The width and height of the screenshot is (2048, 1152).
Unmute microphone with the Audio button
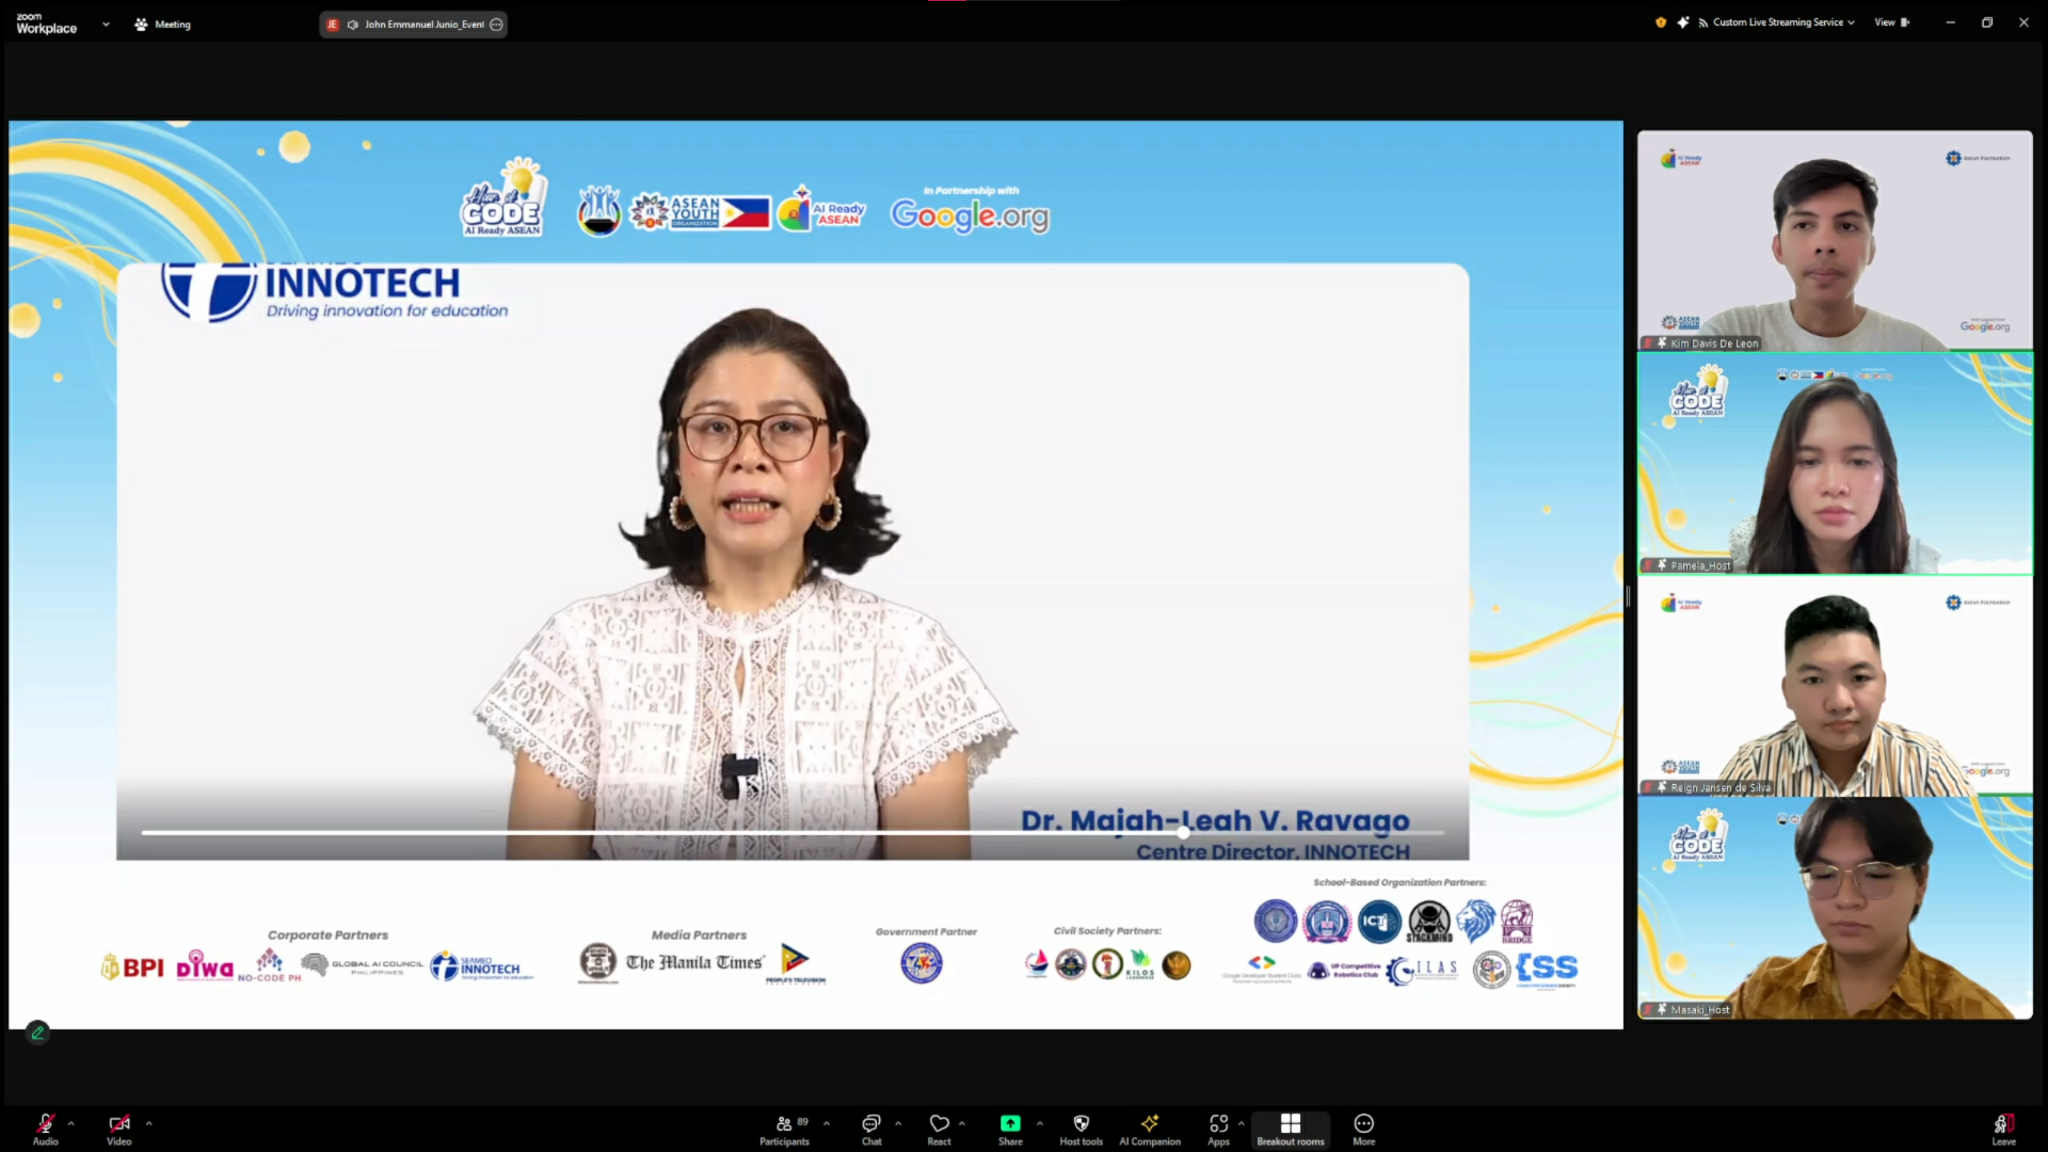(45, 1128)
